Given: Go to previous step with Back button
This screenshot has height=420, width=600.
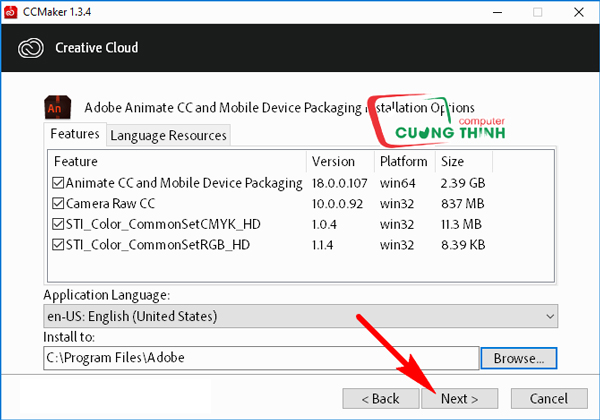Looking at the screenshot, I should click(381, 399).
